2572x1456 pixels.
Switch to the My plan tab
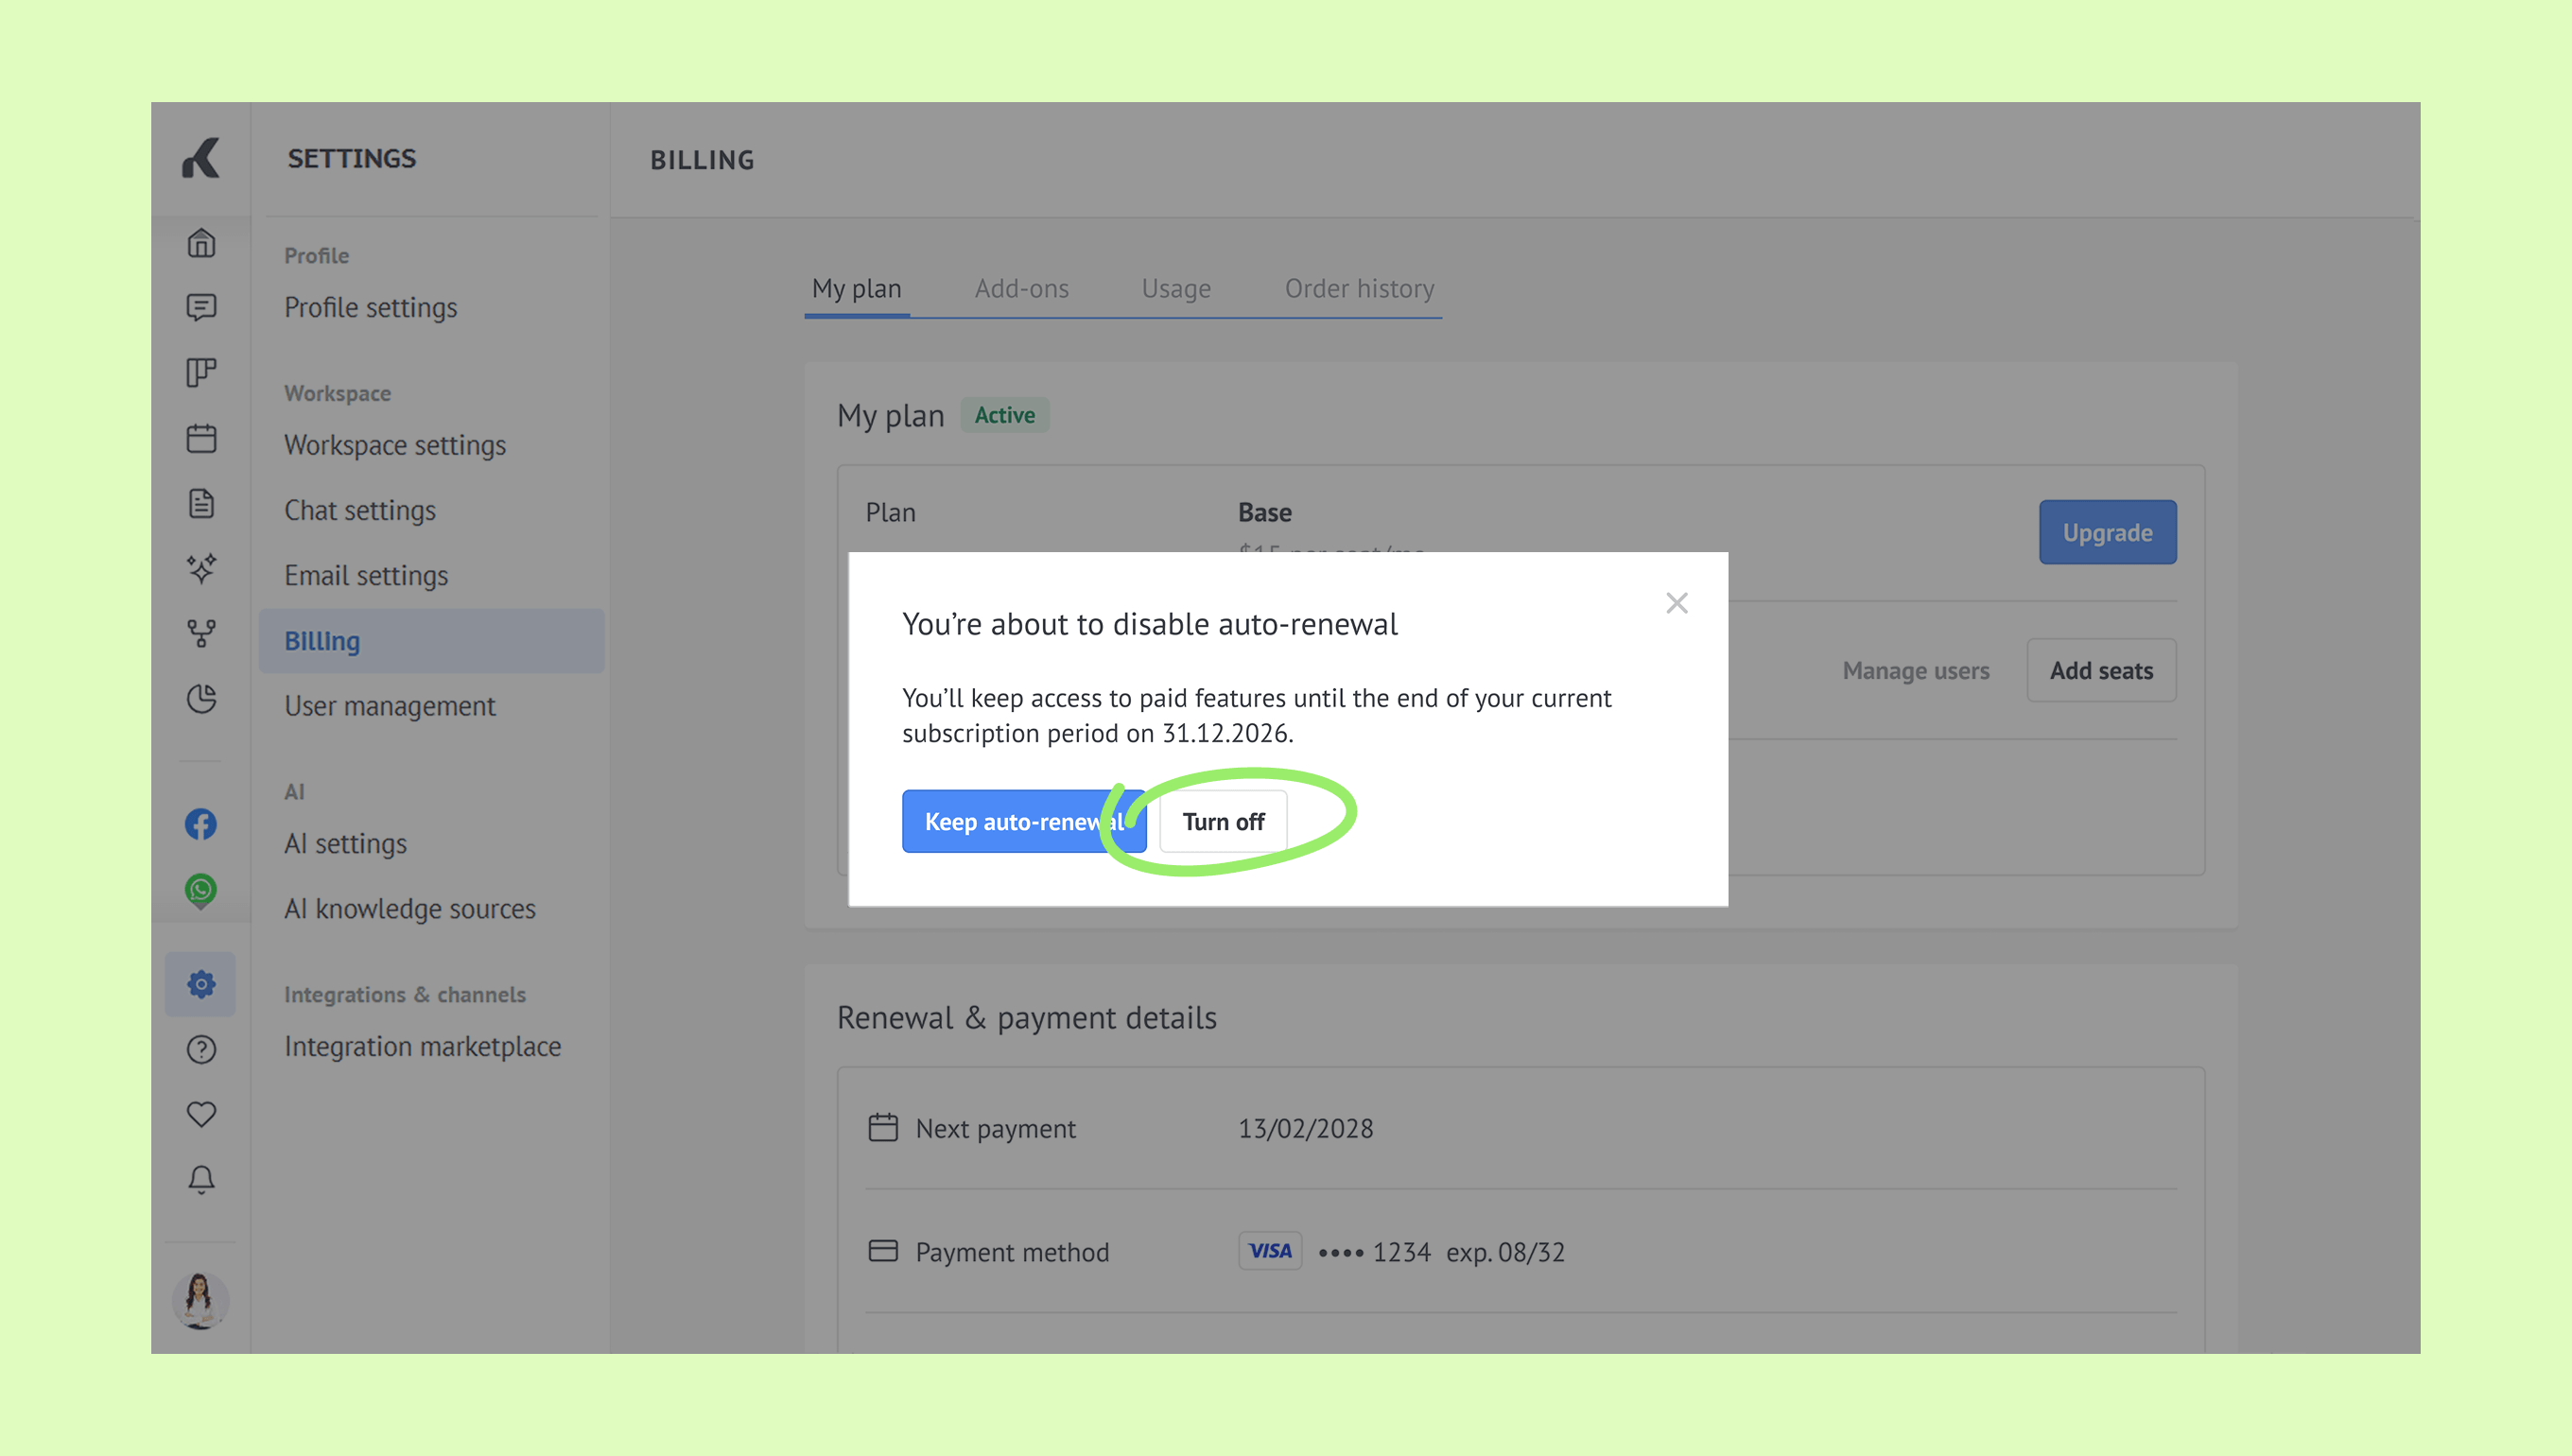click(x=857, y=289)
